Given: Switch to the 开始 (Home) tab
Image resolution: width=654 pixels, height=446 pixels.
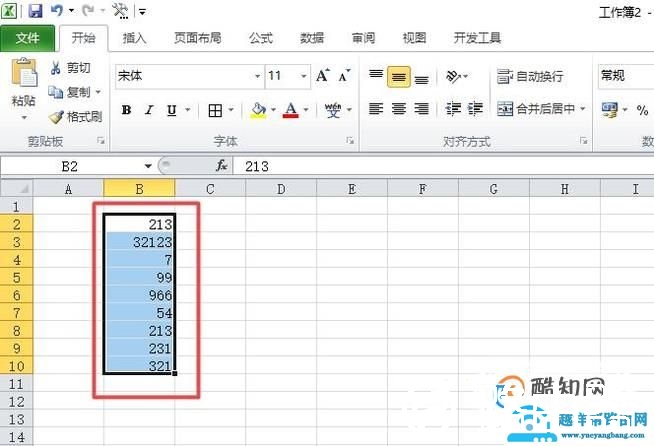Looking at the screenshot, I should [83, 38].
